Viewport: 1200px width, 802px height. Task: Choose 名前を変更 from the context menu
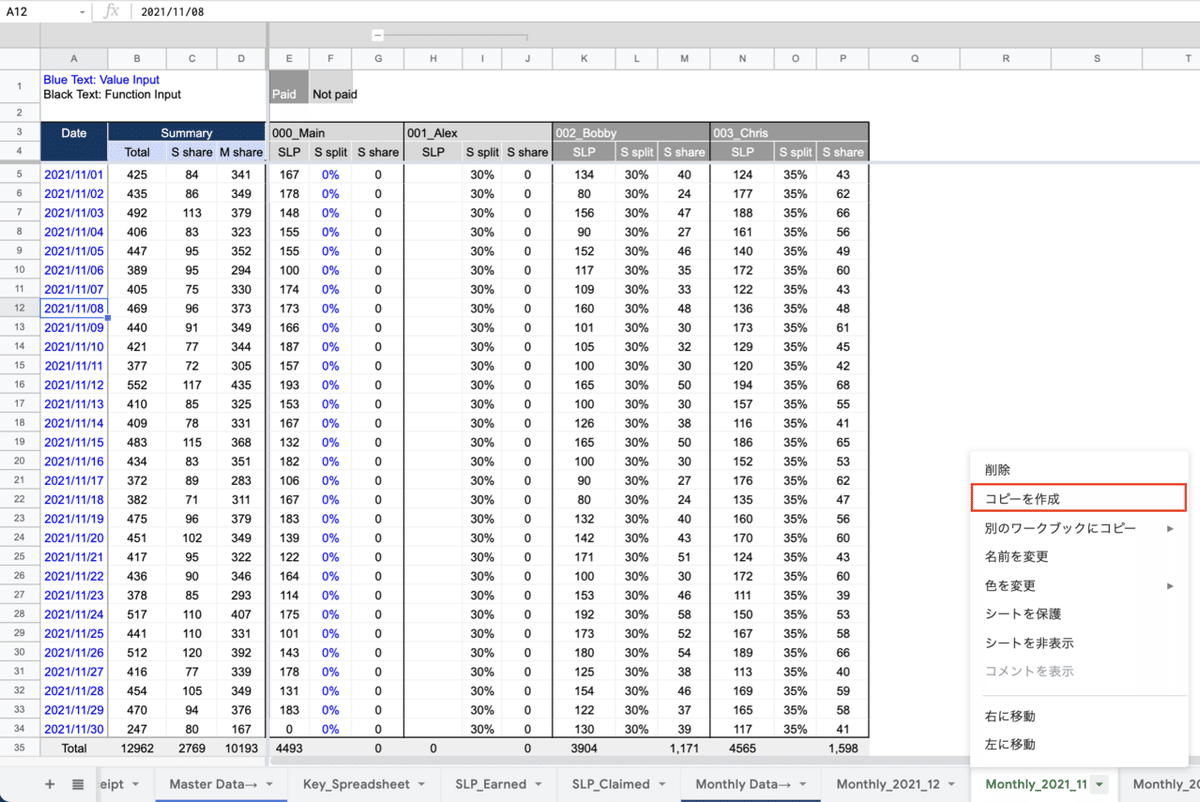click(x=1079, y=556)
